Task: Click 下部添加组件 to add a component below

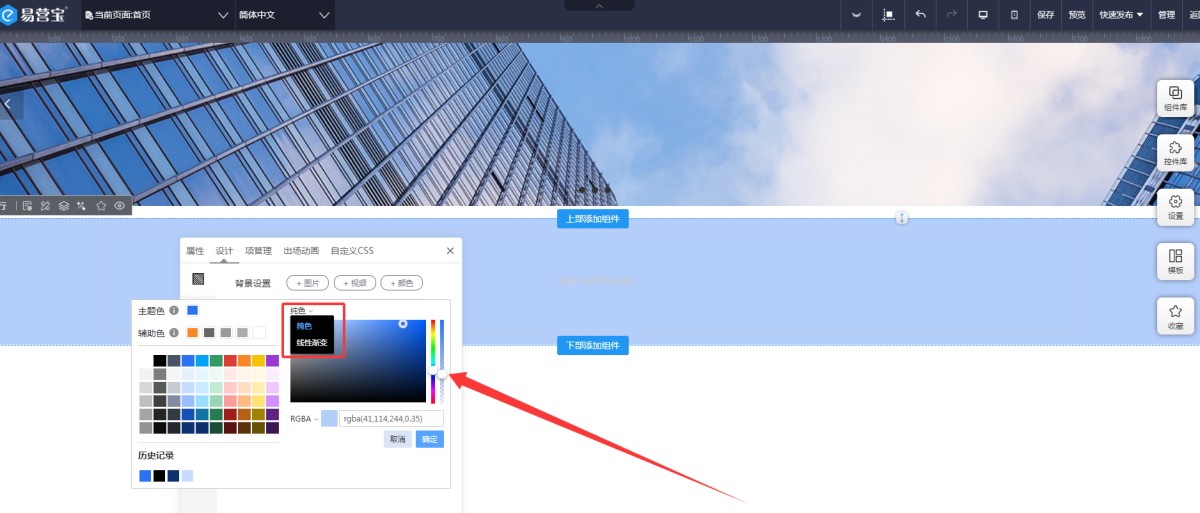Action: point(593,346)
